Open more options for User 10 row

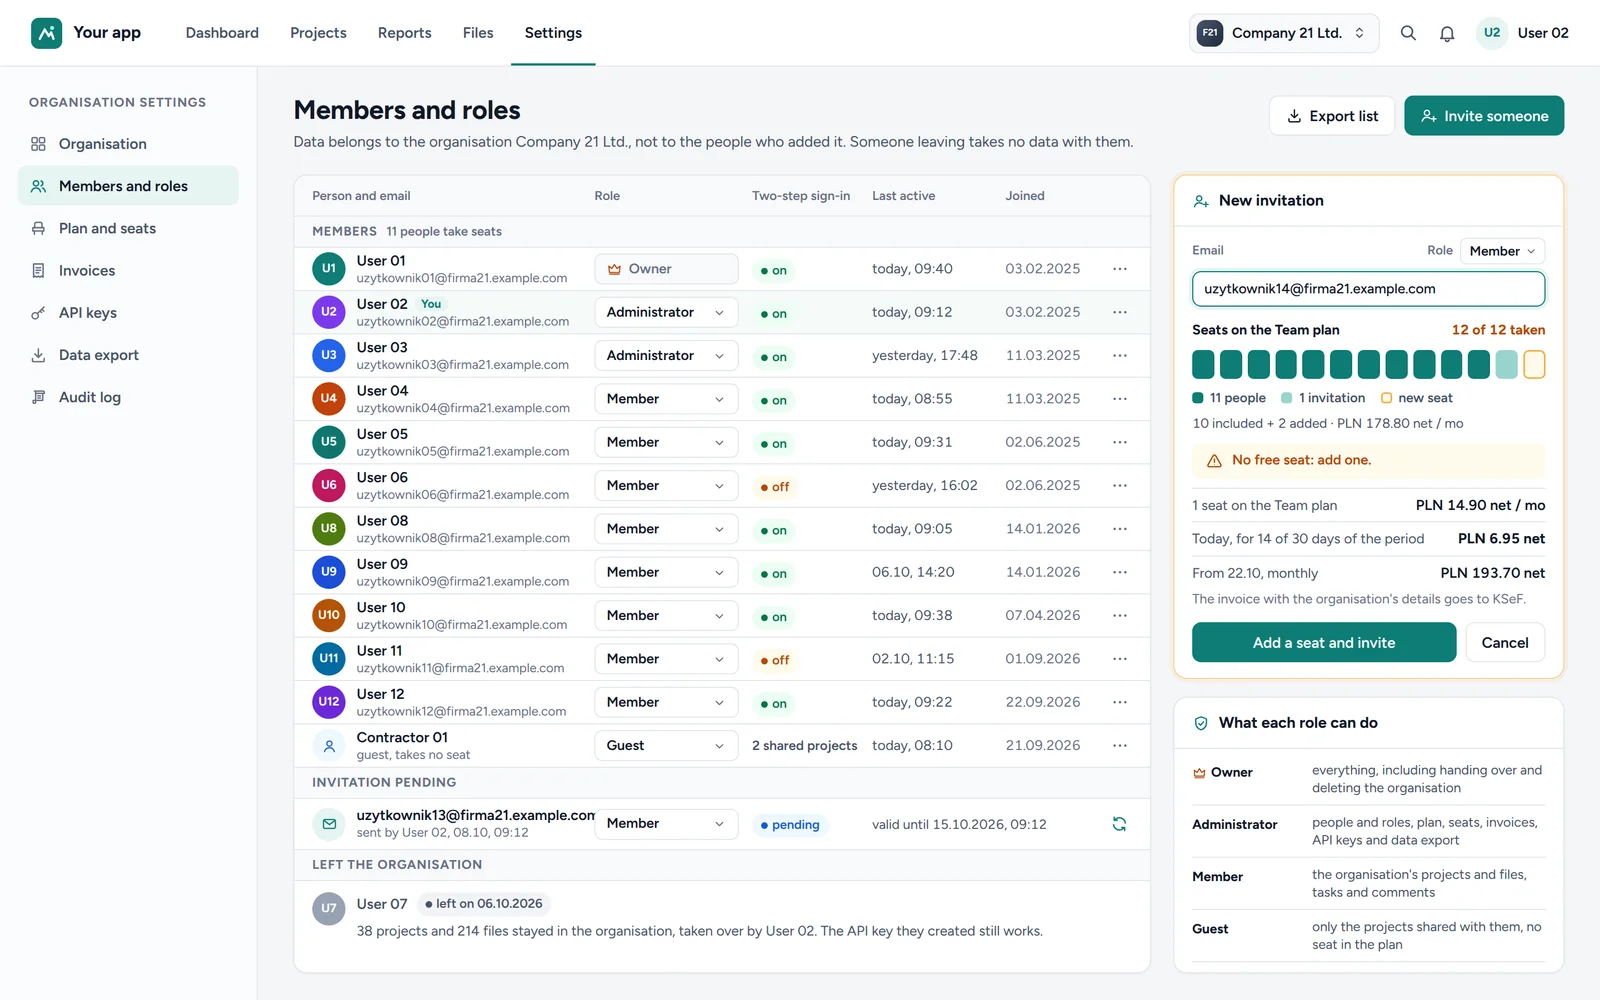(x=1120, y=615)
